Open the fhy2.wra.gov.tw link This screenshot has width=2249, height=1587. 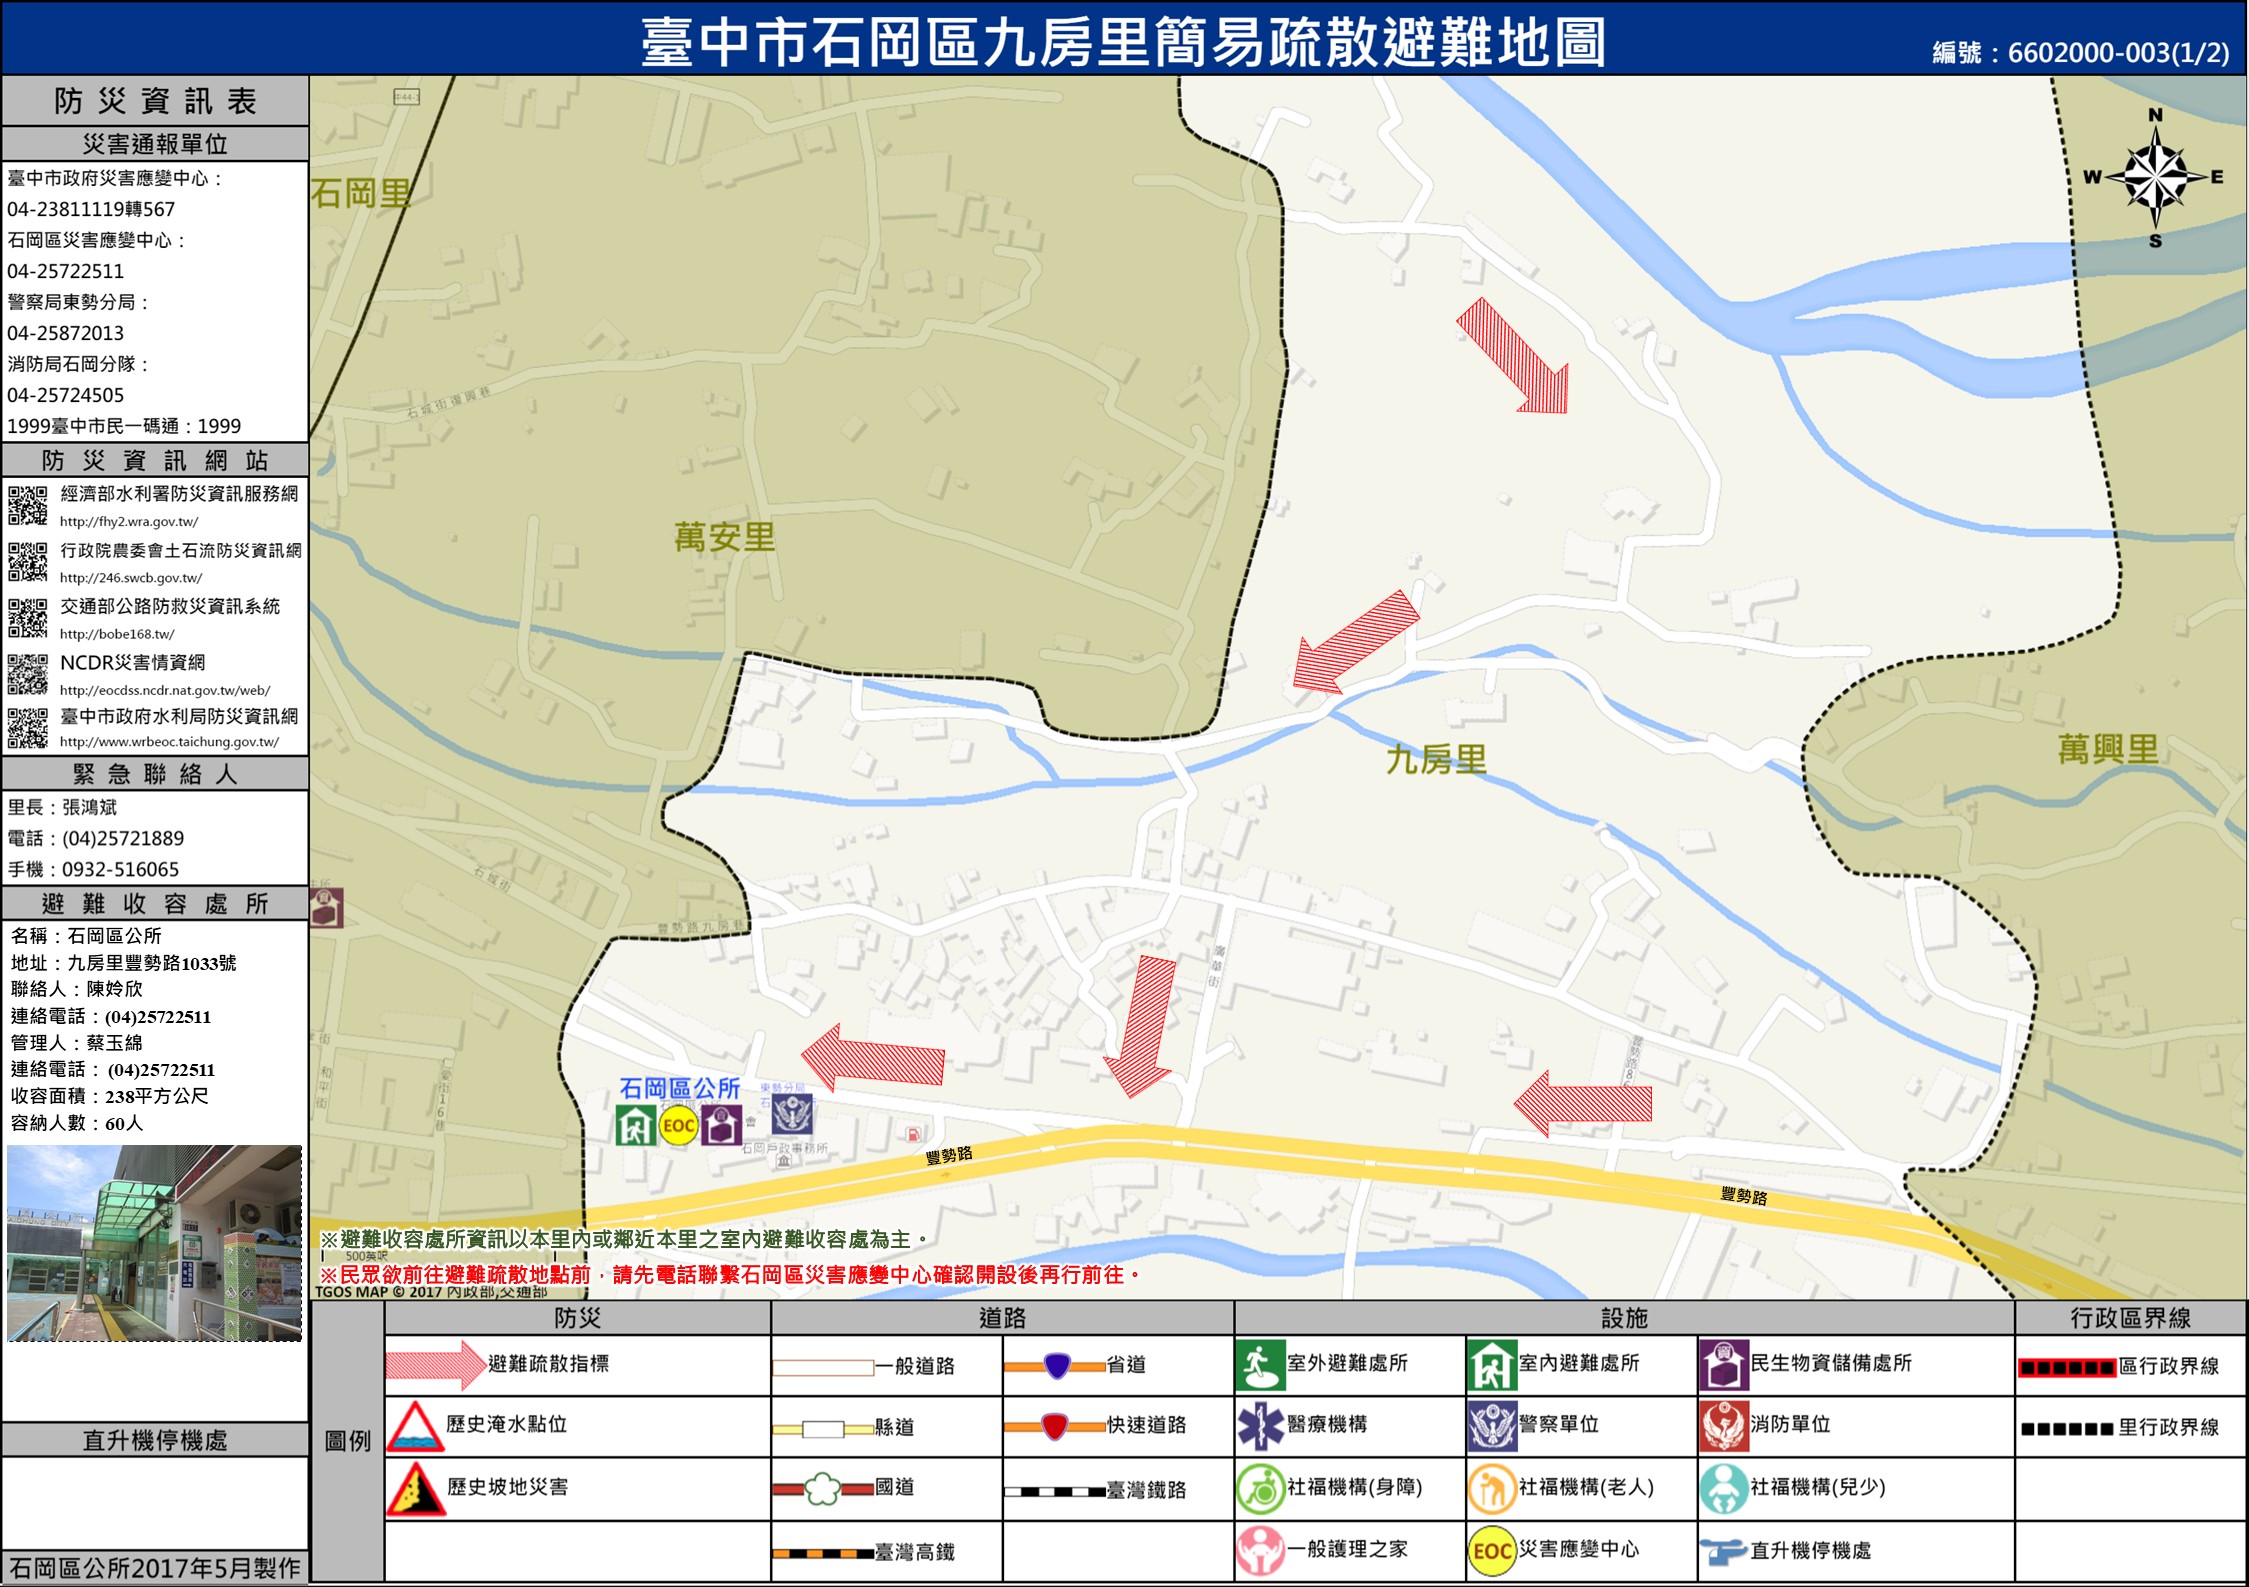129,521
